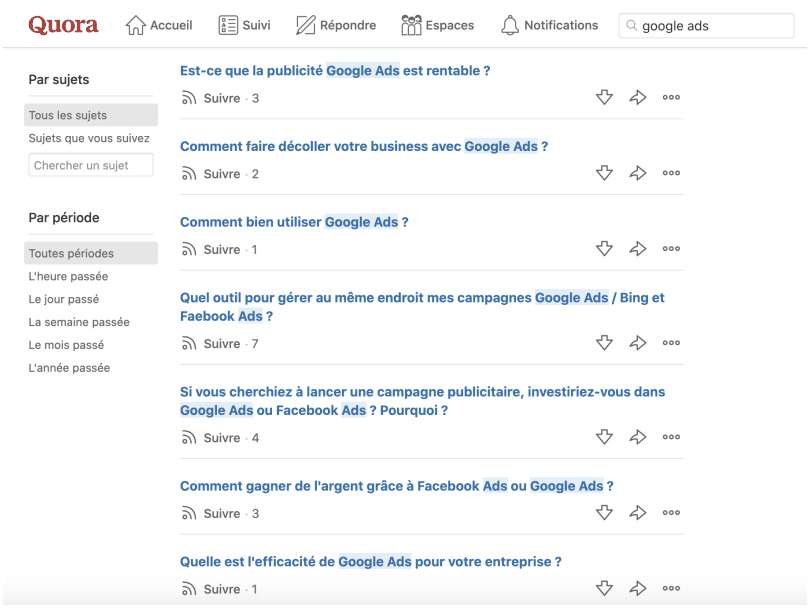Open more options for 'décoller votre business' question
This screenshot has width=812, height=609.
(671, 172)
